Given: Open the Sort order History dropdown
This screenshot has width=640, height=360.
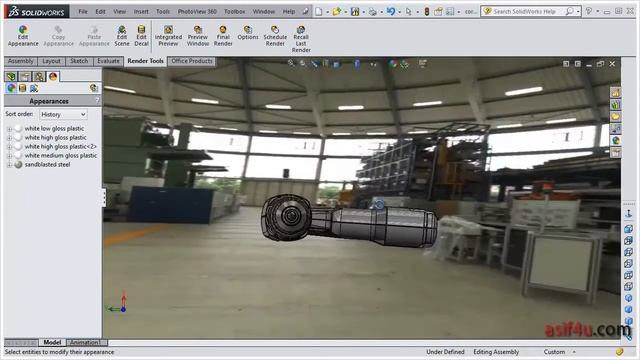Looking at the screenshot, I should point(63,114).
